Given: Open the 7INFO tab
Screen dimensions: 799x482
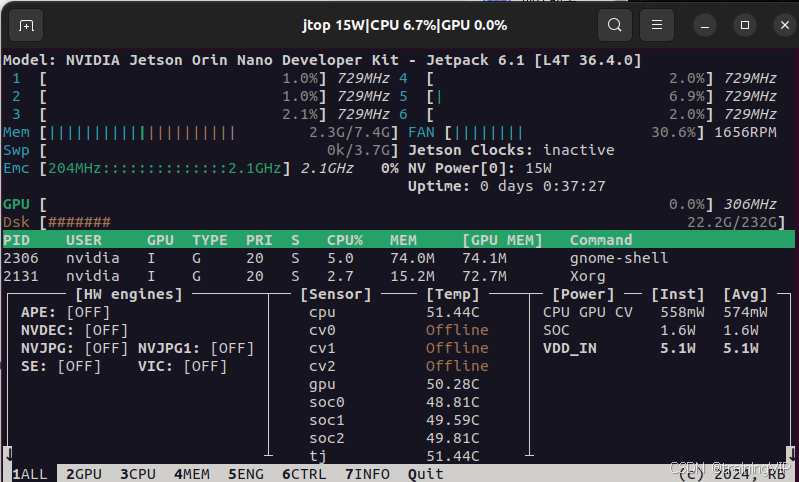Looking at the screenshot, I should tap(367, 474).
